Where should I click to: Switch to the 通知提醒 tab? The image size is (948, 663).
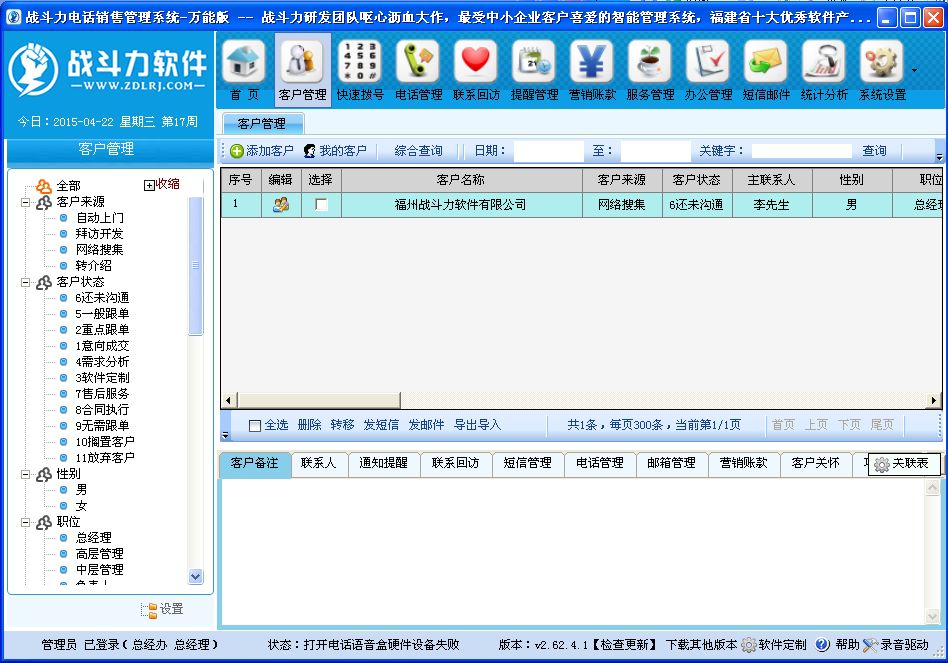[384, 464]
